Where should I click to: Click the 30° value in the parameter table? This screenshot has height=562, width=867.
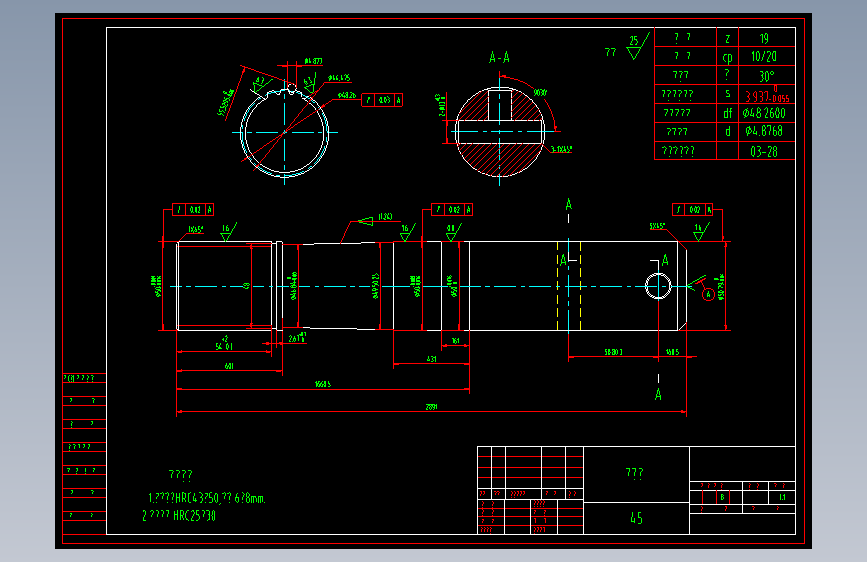(766, 76)
